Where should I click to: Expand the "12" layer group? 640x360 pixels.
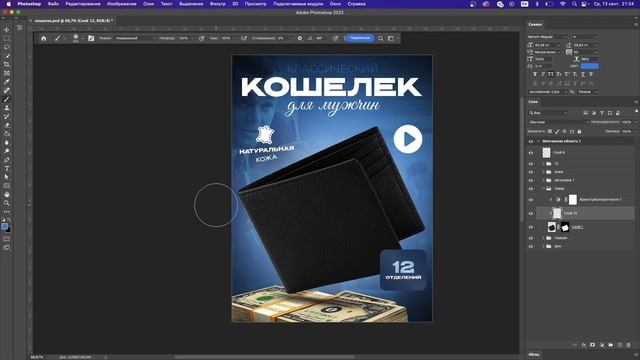point(543,164)
